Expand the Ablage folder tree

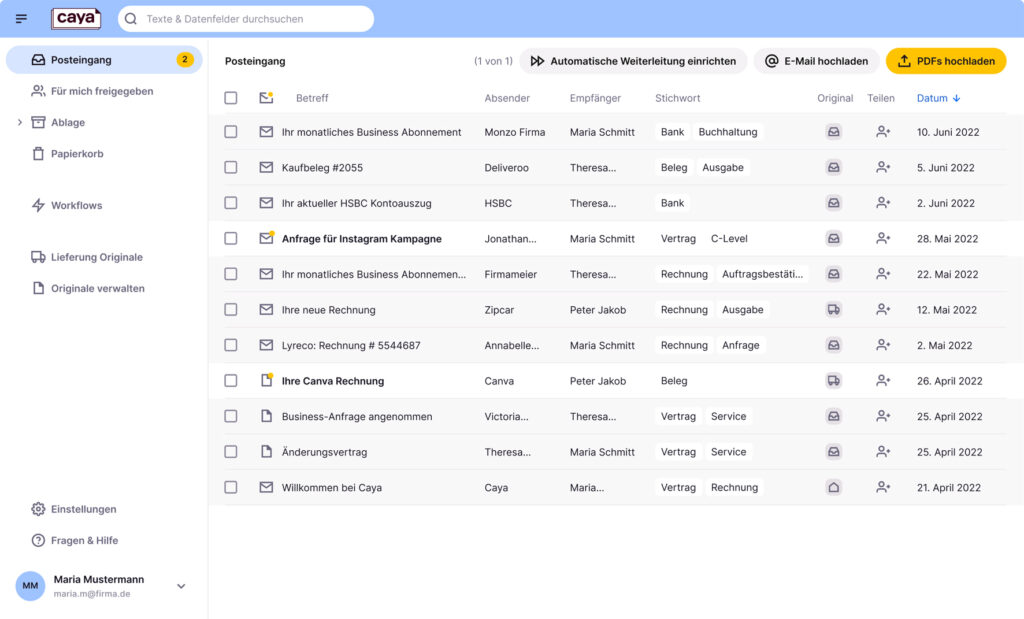pyautogui.click(x=20, y=122)
